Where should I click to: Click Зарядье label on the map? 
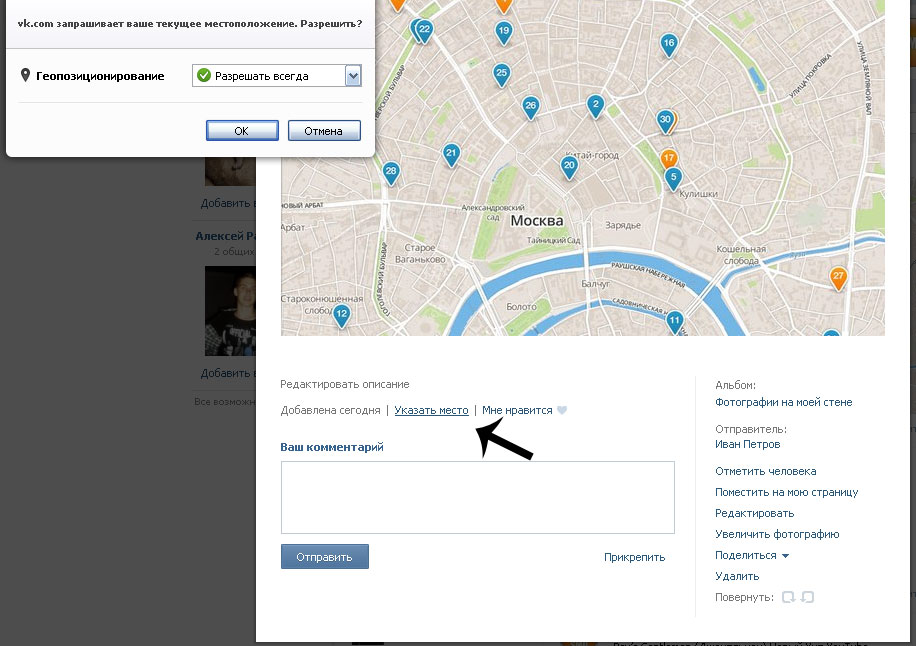pos(623,225)
